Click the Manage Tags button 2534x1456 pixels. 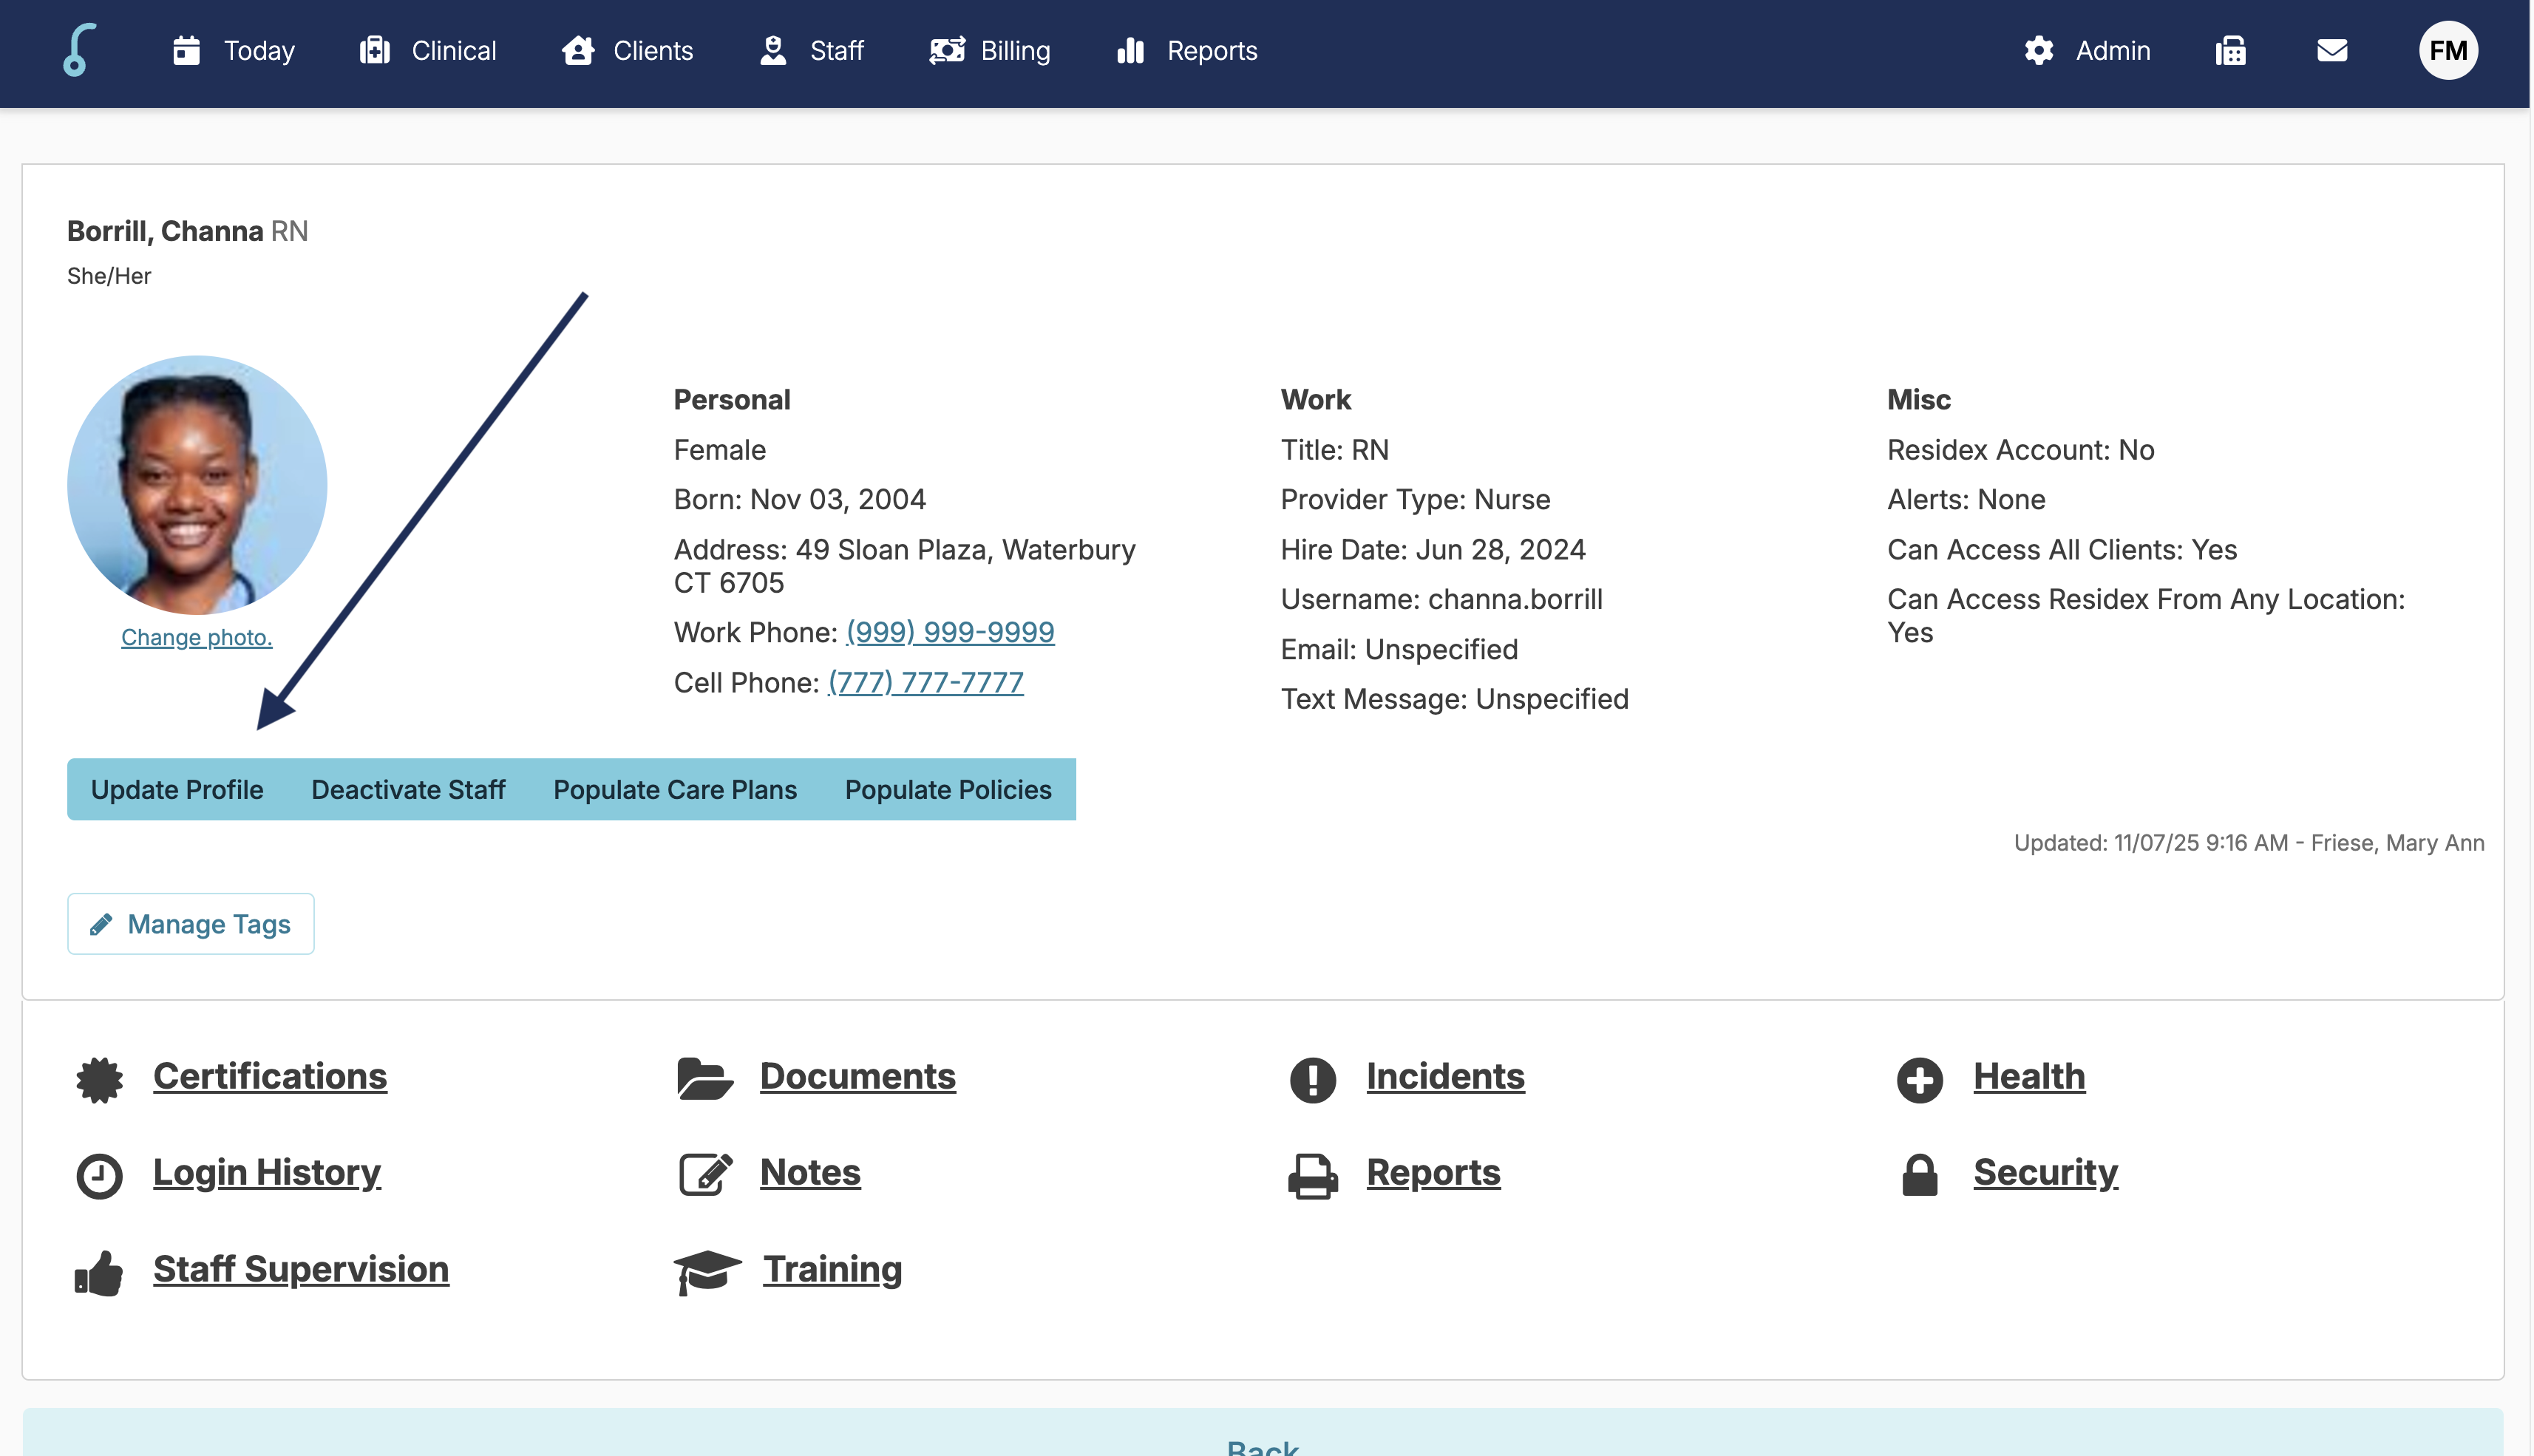click(x=191, y=924)
